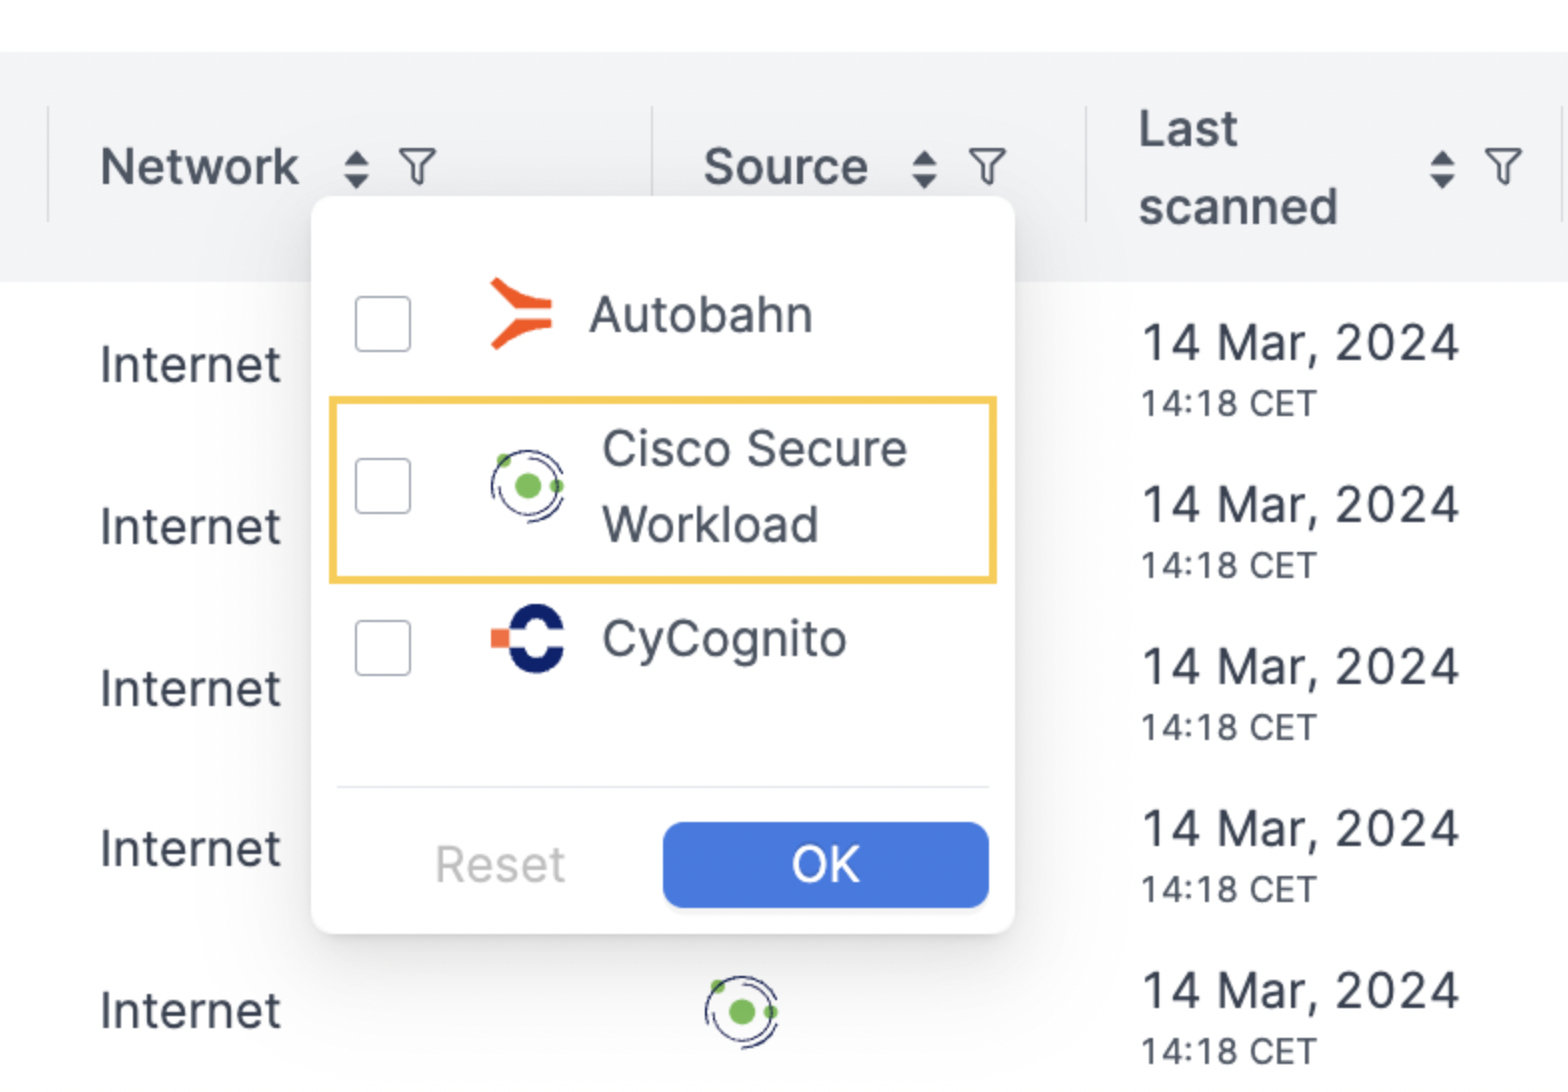Click the Cisco Secure Workload logo in the filter list

(528, 486)
